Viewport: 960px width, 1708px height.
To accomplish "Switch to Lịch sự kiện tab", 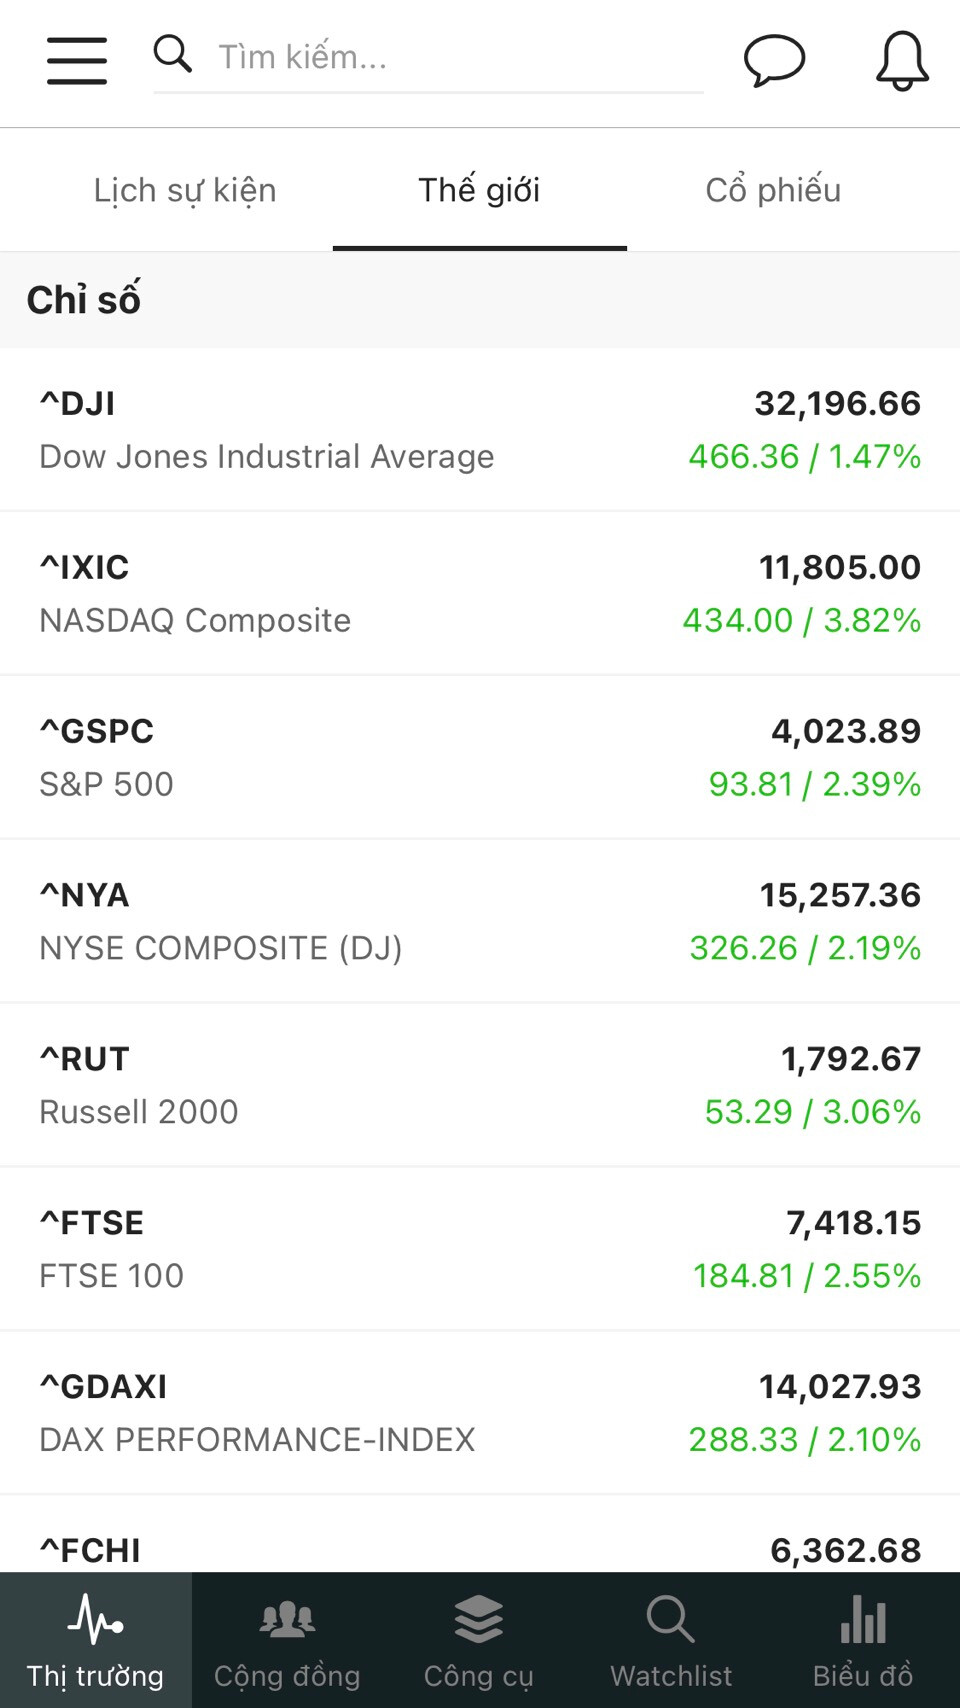I will tap(185, 190).
